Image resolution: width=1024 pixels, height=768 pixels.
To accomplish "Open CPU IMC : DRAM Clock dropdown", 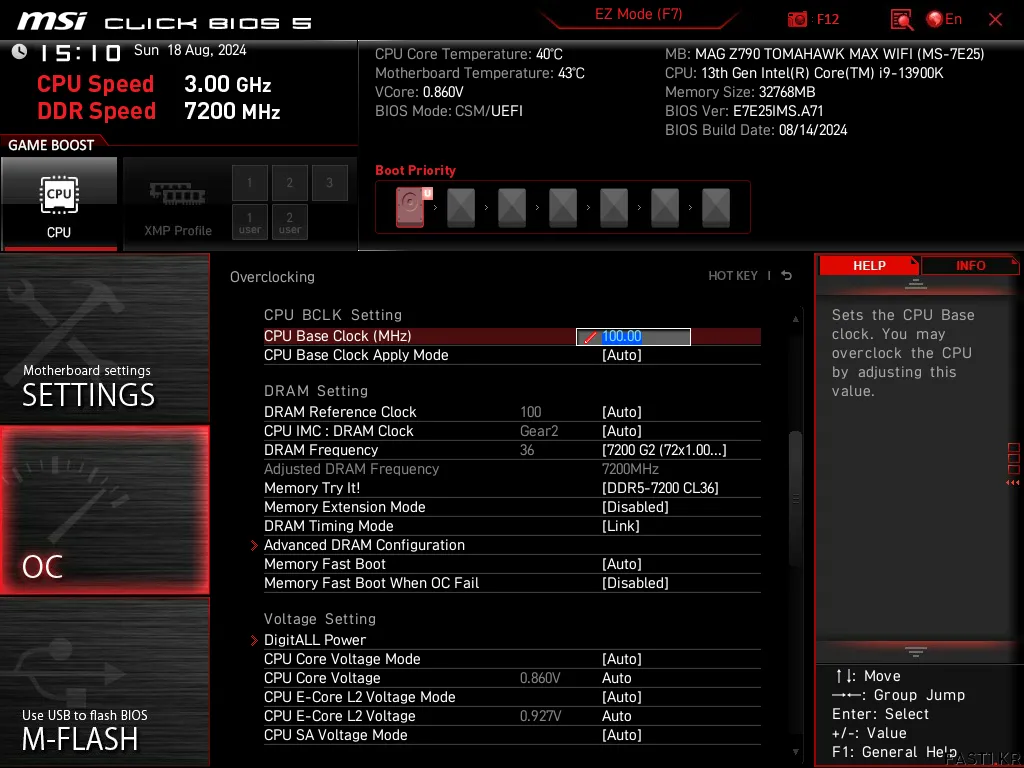I will click(x=622, y=431).
